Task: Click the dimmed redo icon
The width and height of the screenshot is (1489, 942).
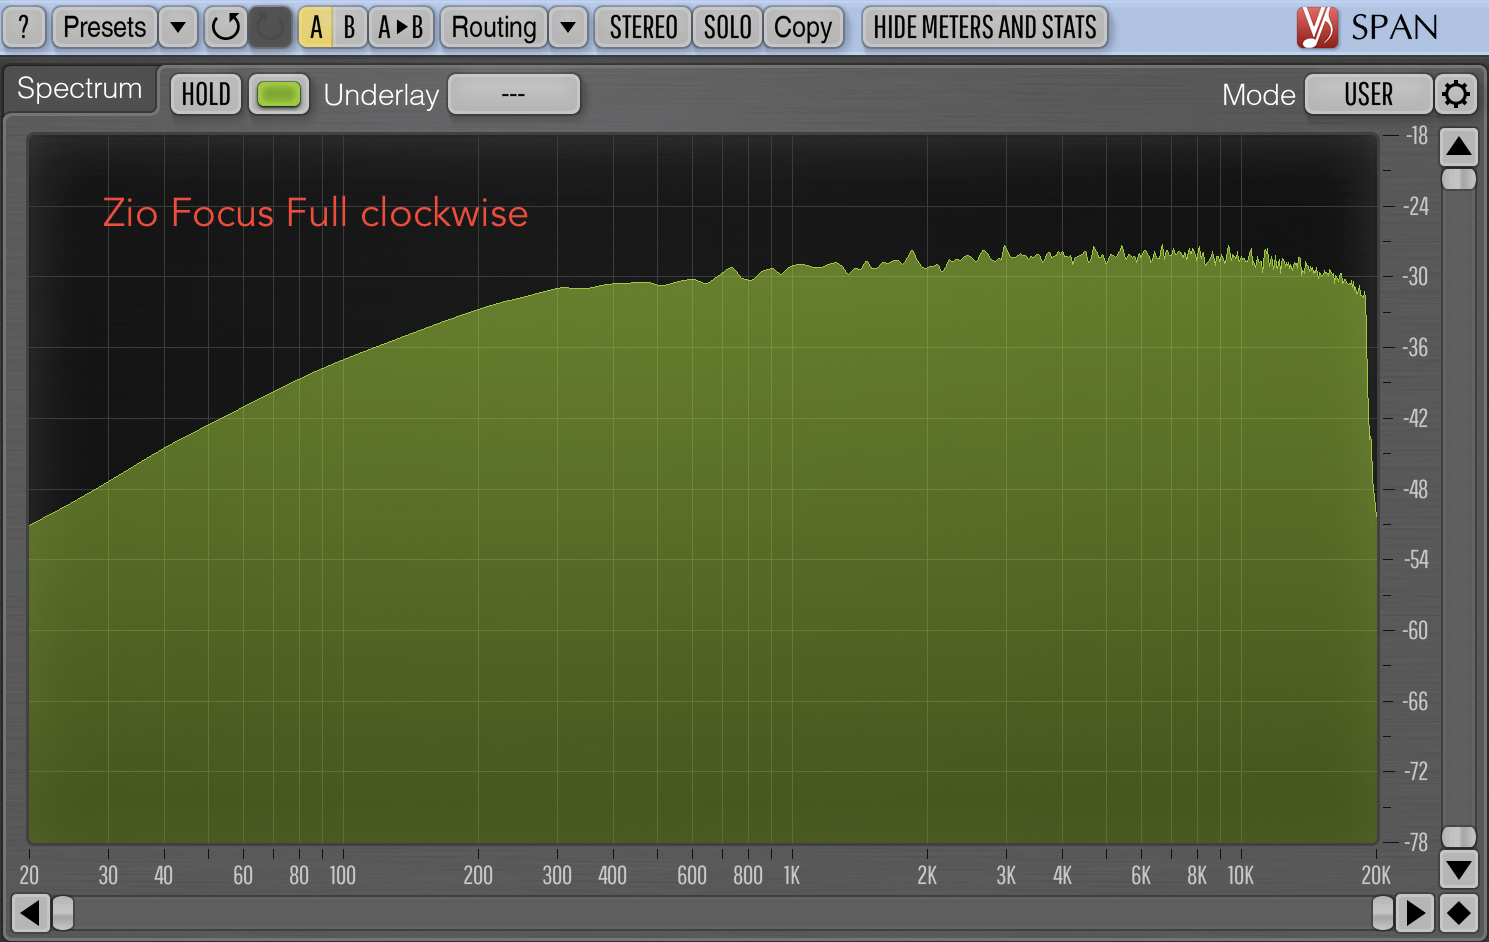Action: point(270,27)
